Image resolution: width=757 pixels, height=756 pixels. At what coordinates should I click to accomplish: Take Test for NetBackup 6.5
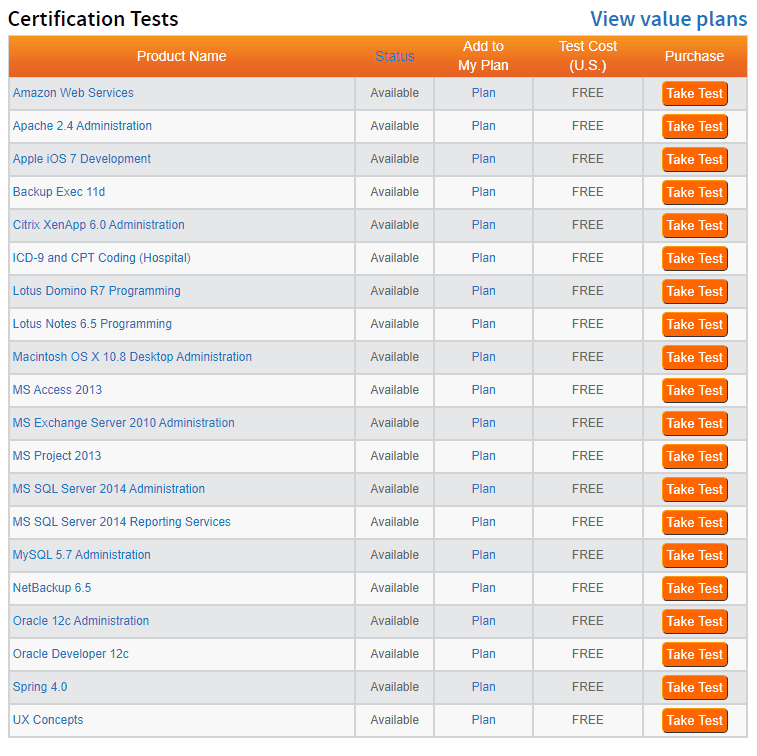(694, 588)
